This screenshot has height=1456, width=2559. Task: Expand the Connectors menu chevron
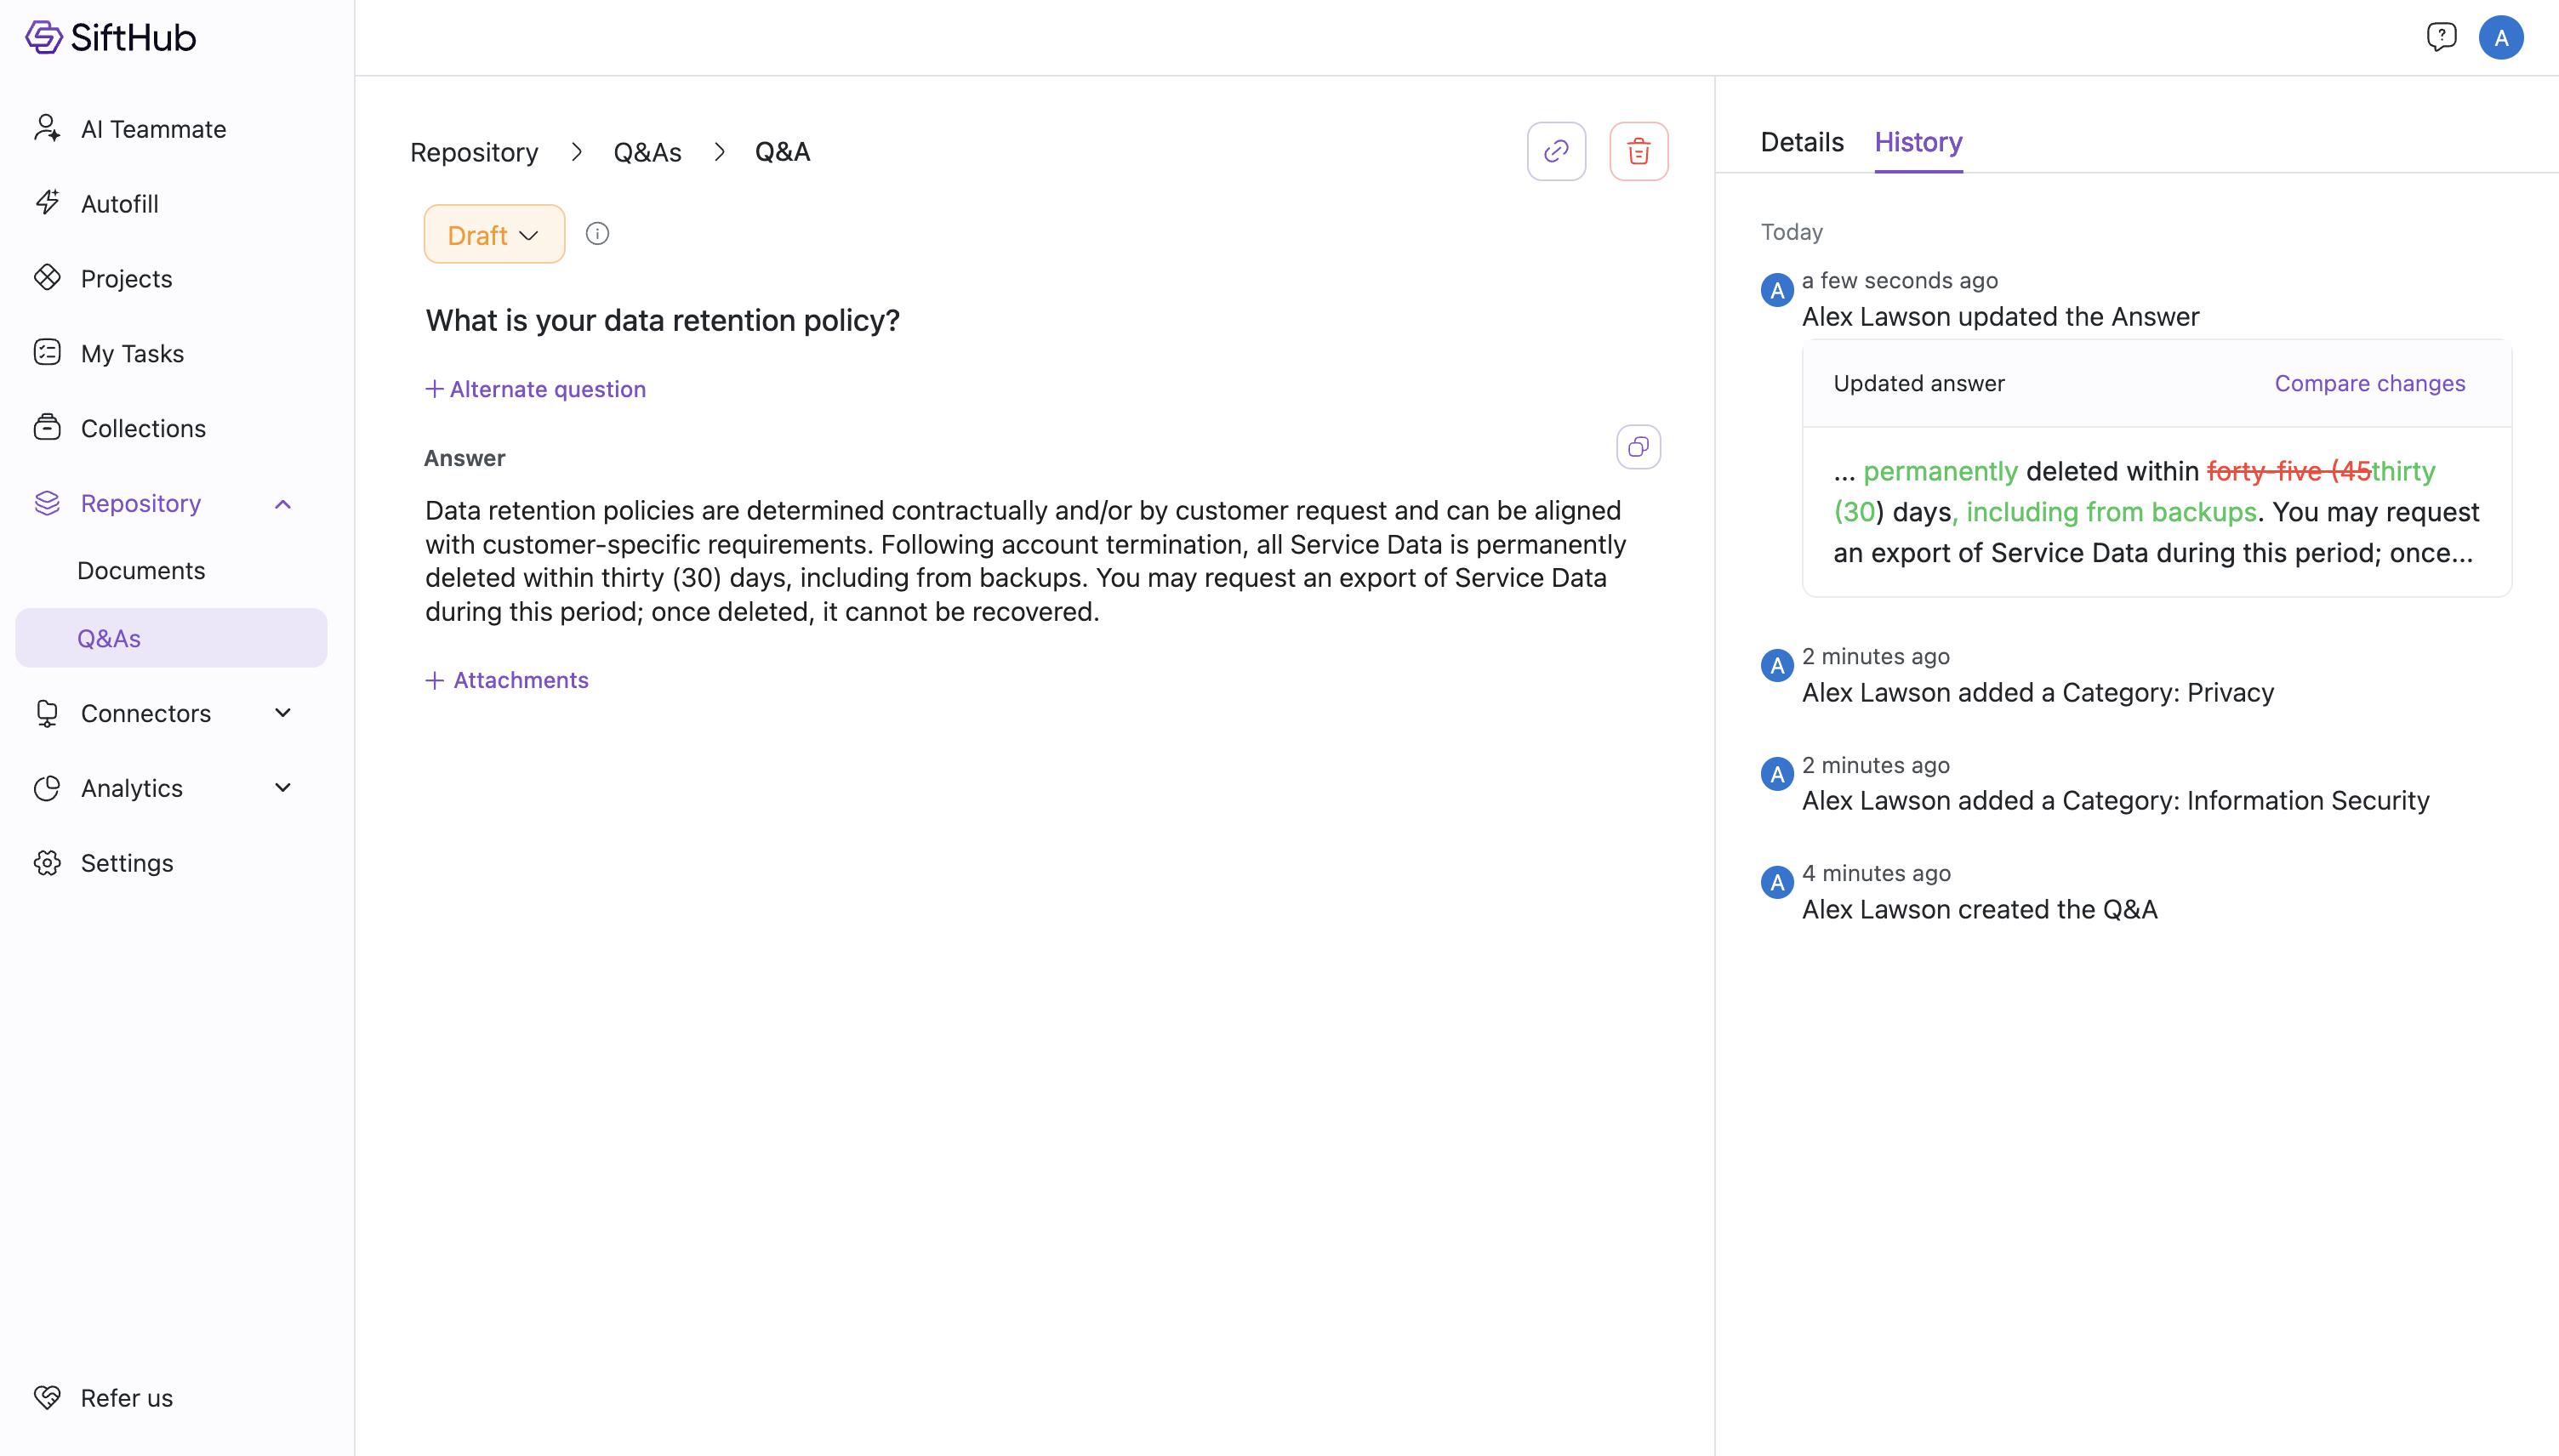coord(283,713)
